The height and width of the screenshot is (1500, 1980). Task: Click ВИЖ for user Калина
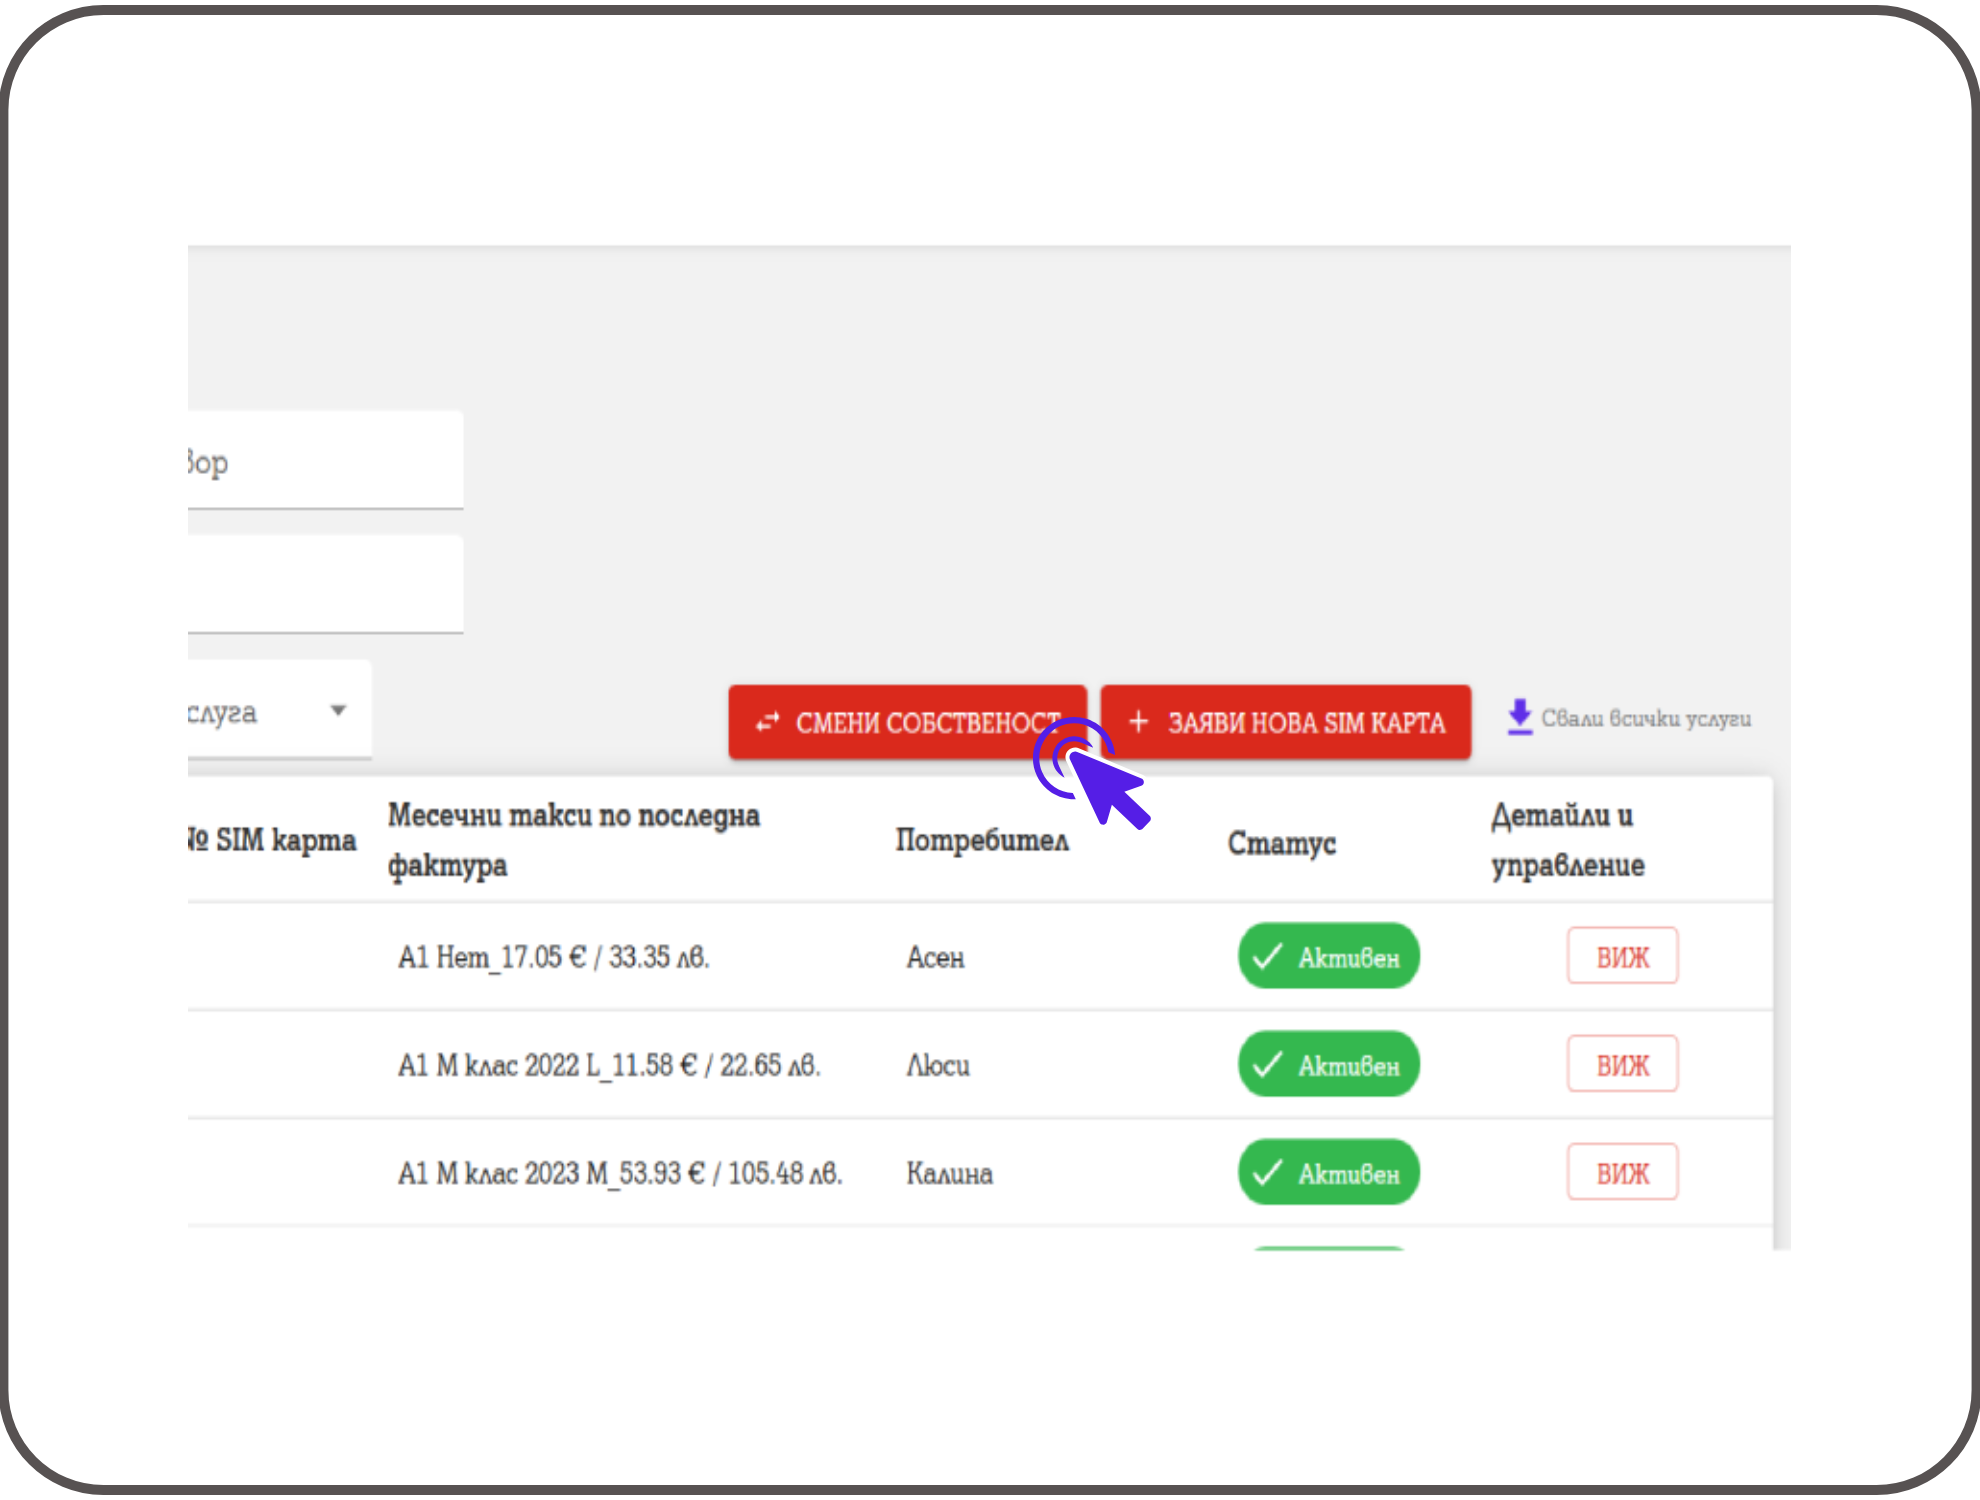point(1621,1173)
